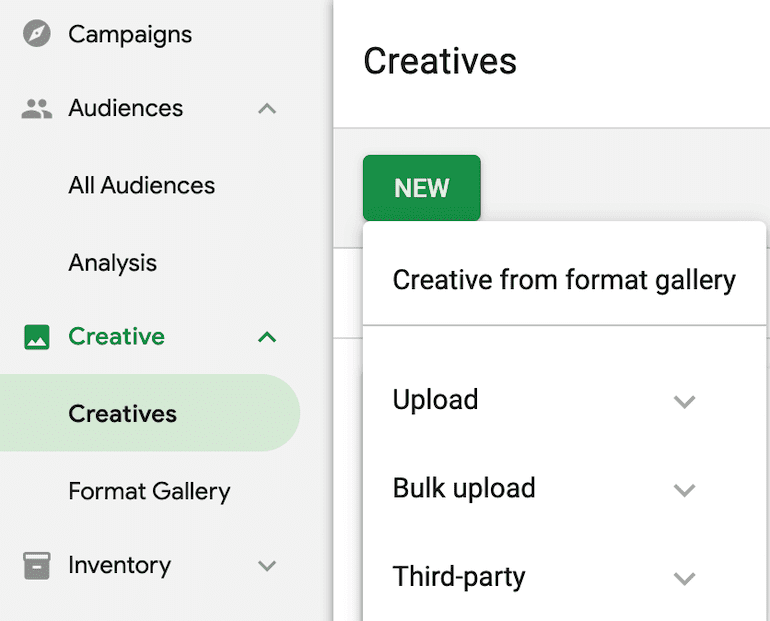Click the Inventory archive box icon

[x=37, y=566]
